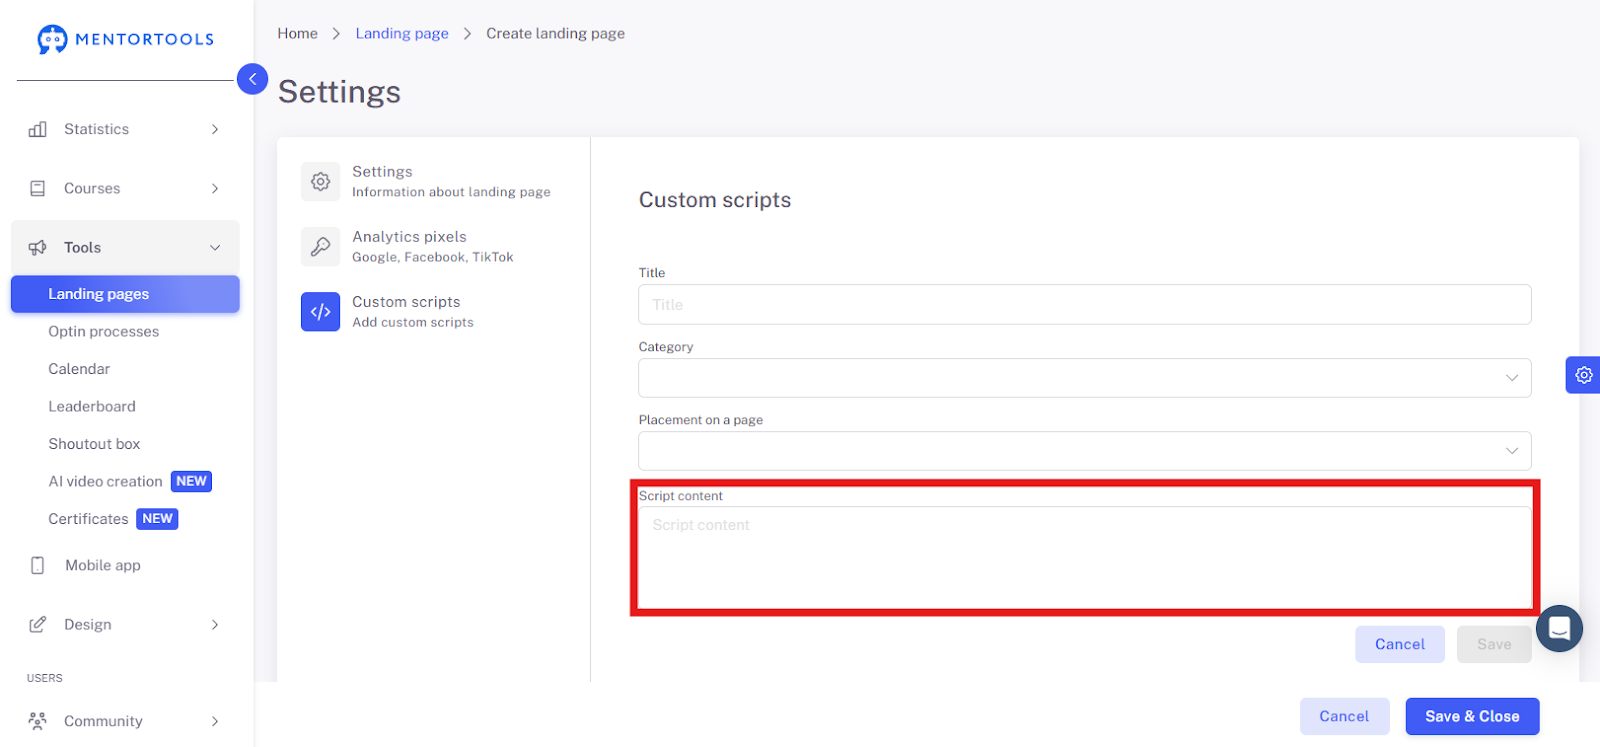Expand the Design menu chevron
Image resolution: width=1600 pixels, height=747 pixels.
pos(215,624)
